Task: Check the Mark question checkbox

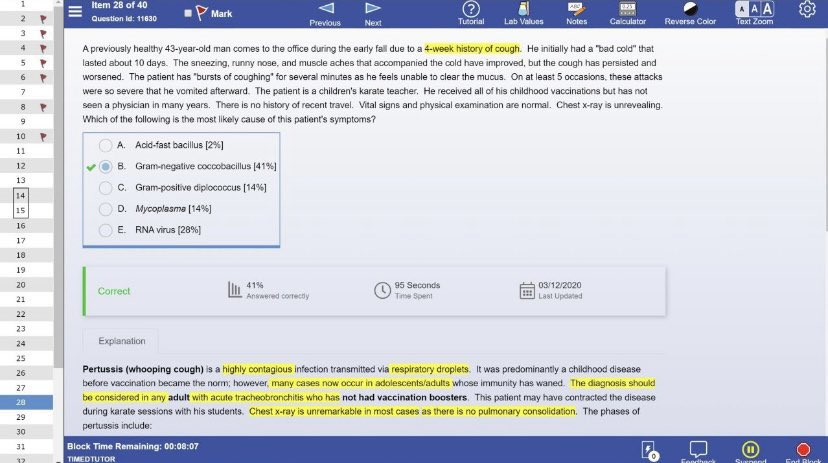Action: (x=188, y=13)
